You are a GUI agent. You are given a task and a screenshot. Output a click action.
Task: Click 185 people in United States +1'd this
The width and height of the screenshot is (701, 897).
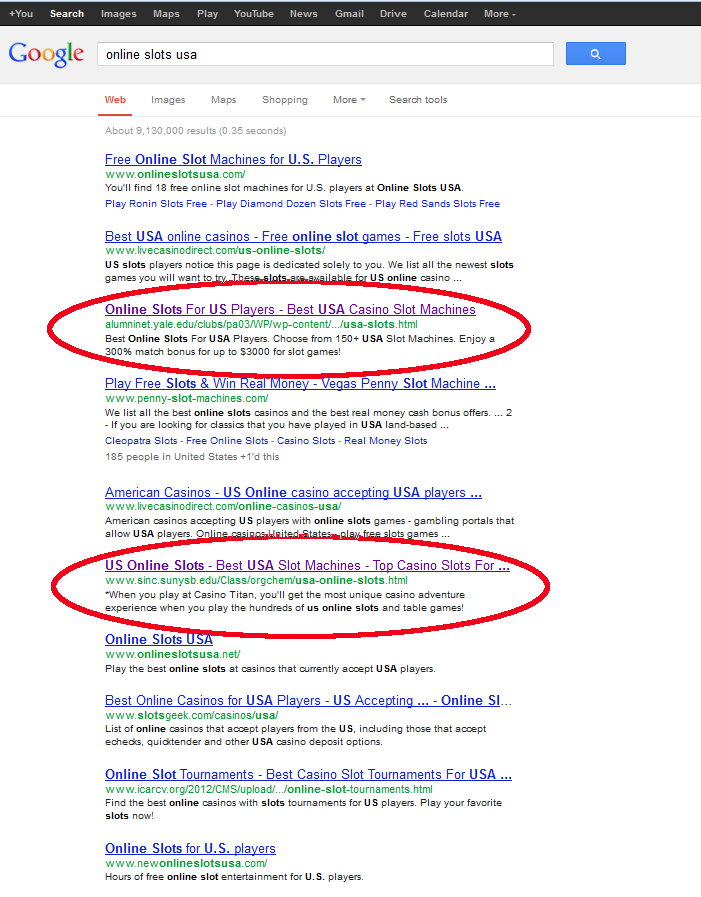192,457
